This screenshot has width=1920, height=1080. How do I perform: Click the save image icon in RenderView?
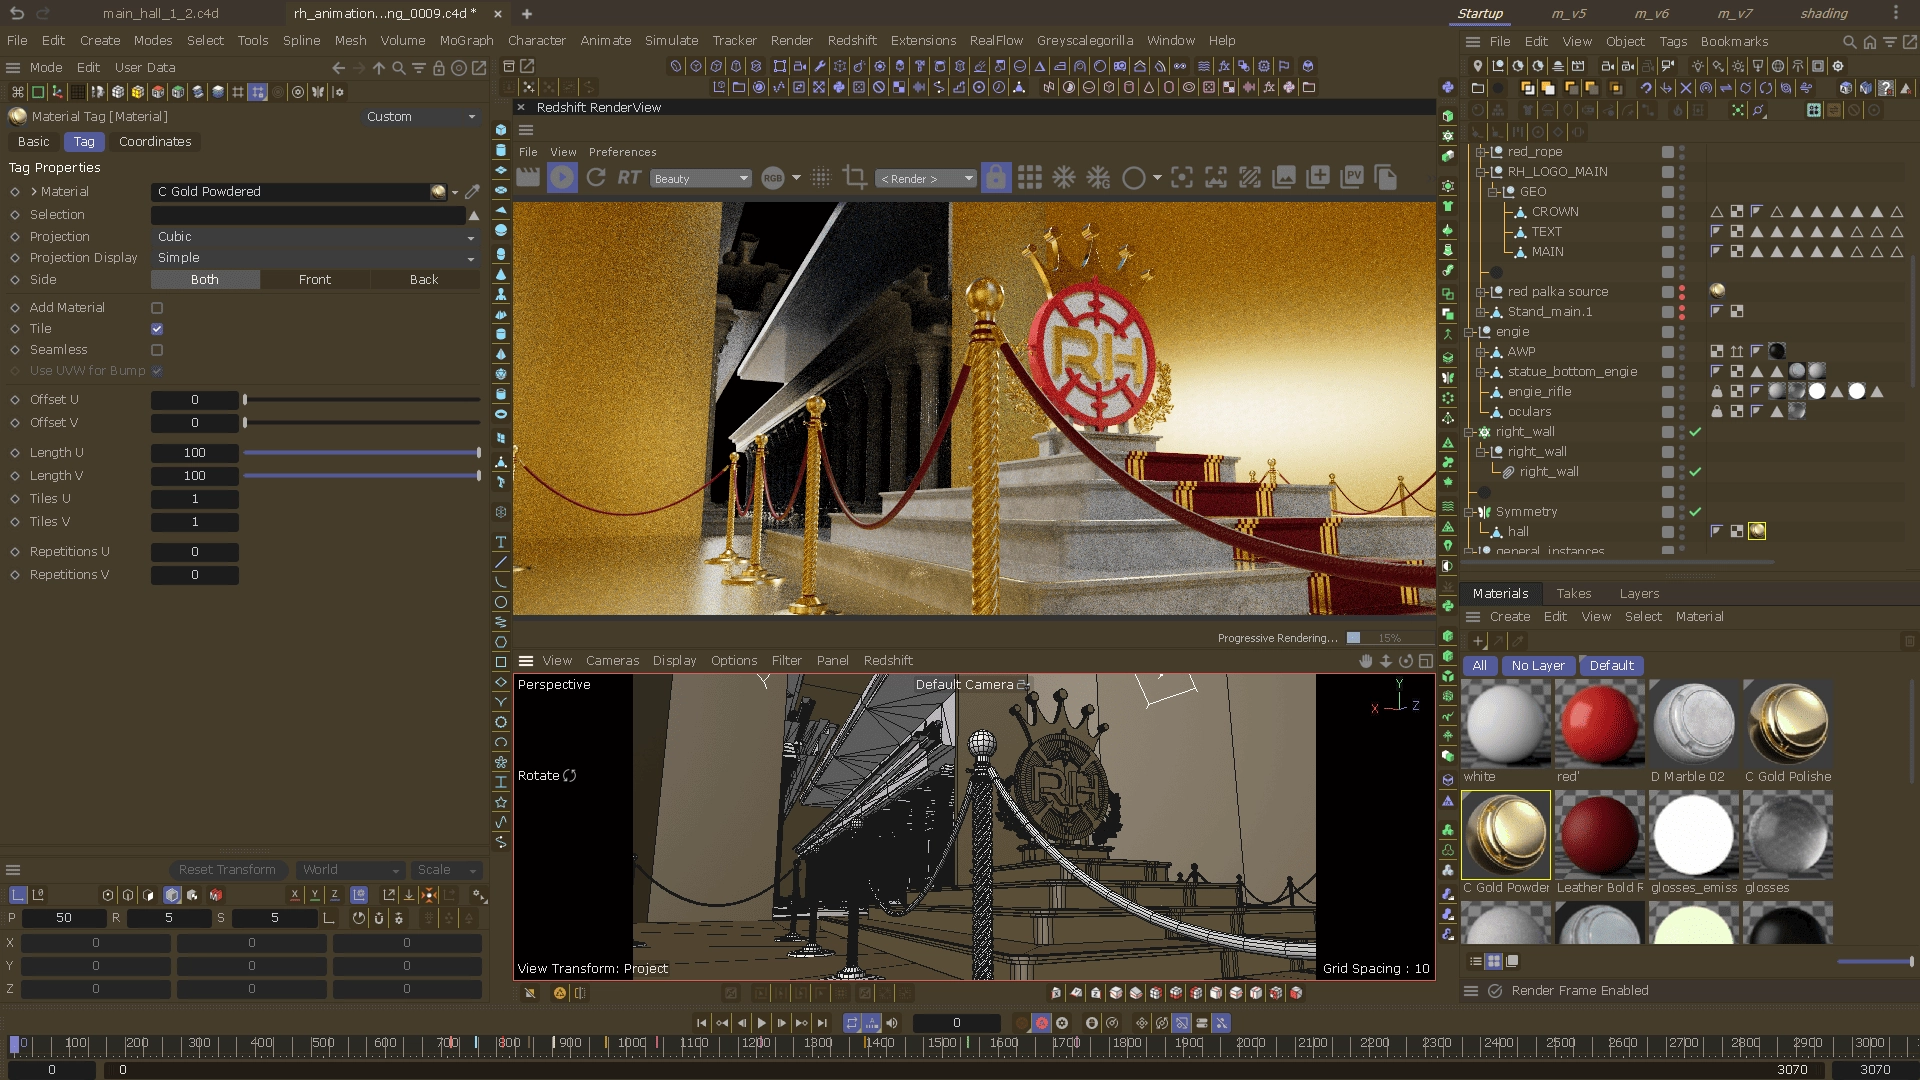[x=1284, y=178]
